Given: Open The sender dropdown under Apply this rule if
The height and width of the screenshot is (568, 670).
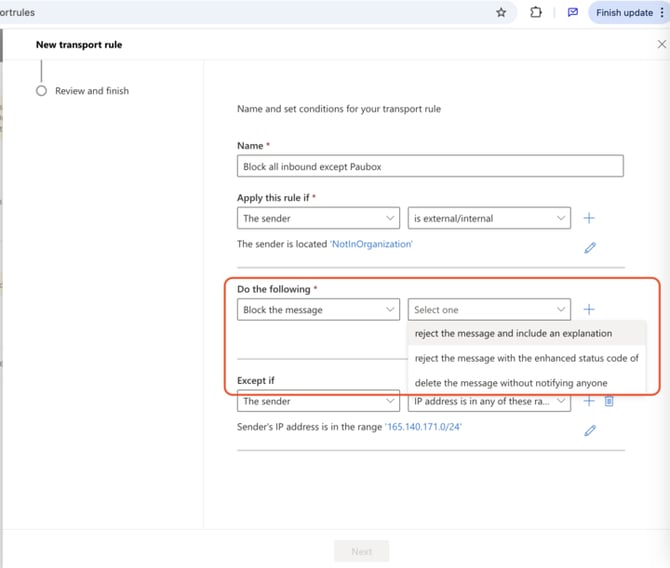Looking at the screenshot, I should [318, 218].
